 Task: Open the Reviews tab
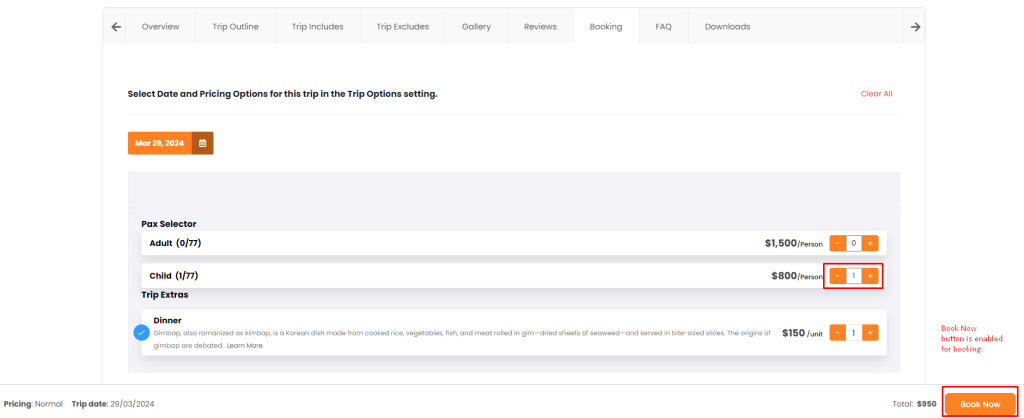click(540, 27)
